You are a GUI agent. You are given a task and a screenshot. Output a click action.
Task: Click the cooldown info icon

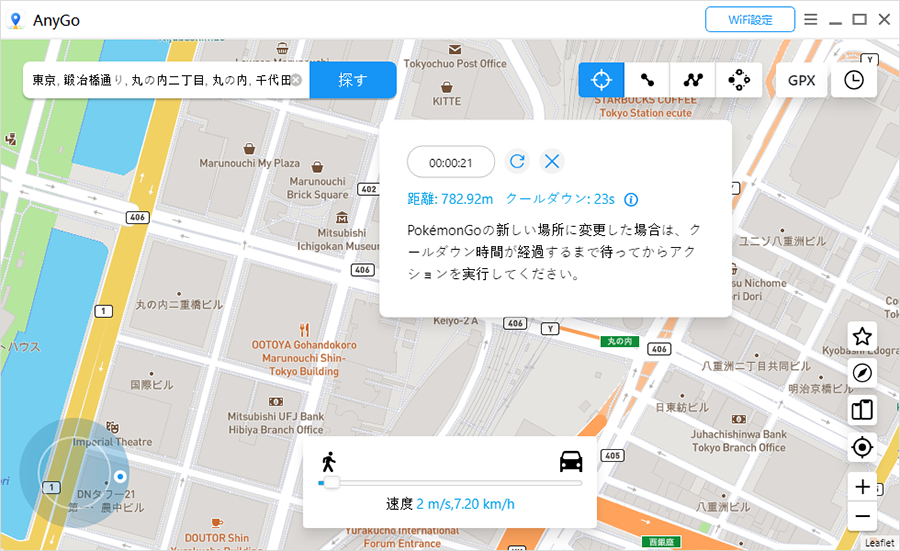[631, 199]
